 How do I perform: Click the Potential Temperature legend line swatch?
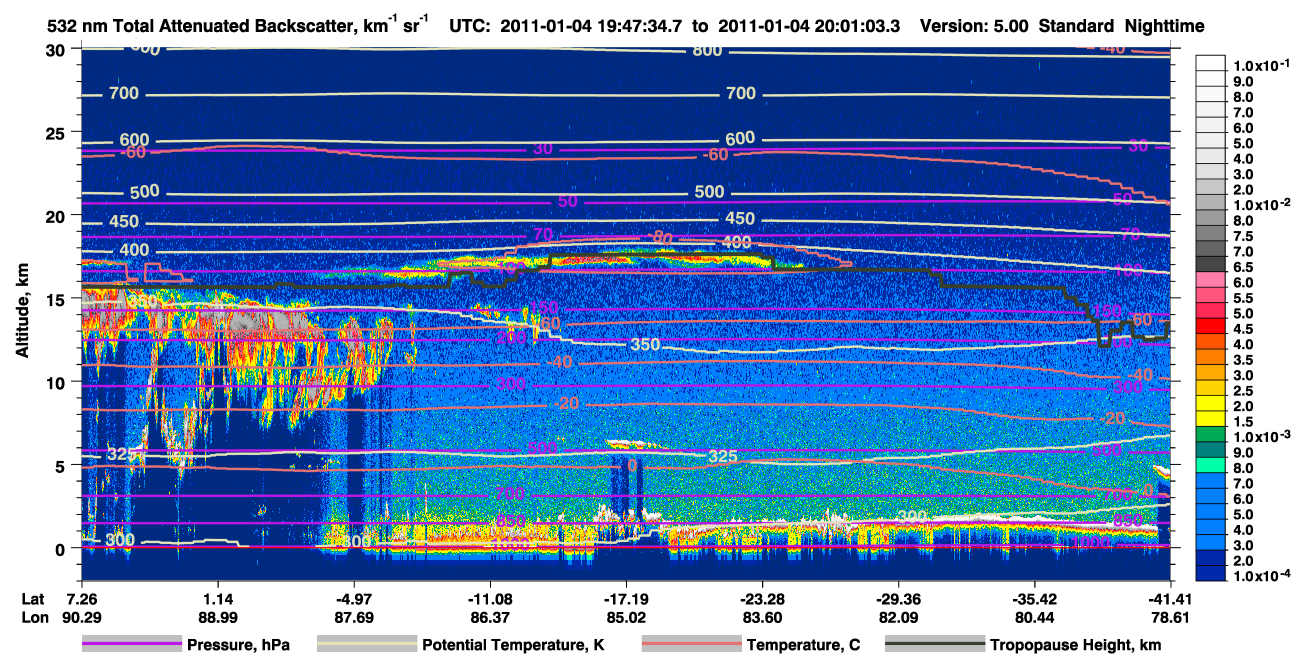point(366,645)
